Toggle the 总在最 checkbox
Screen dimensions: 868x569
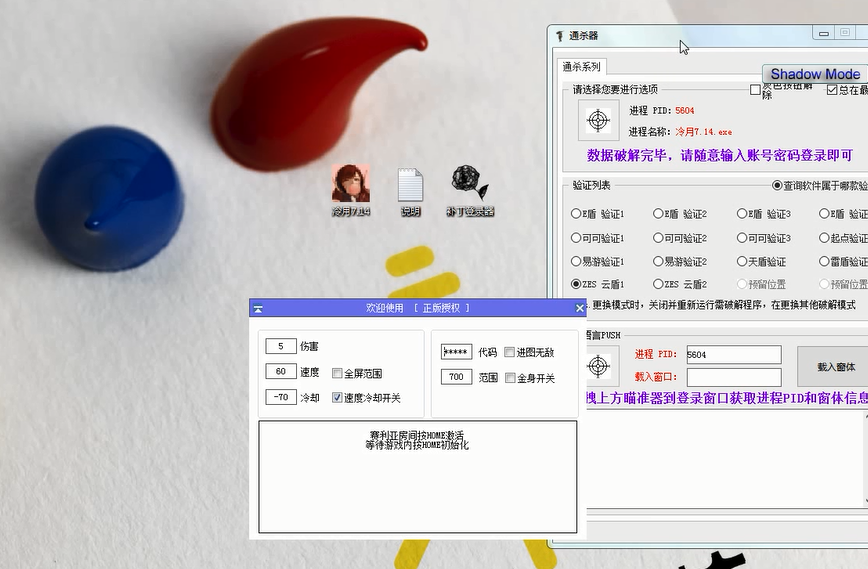click(831, 90)
